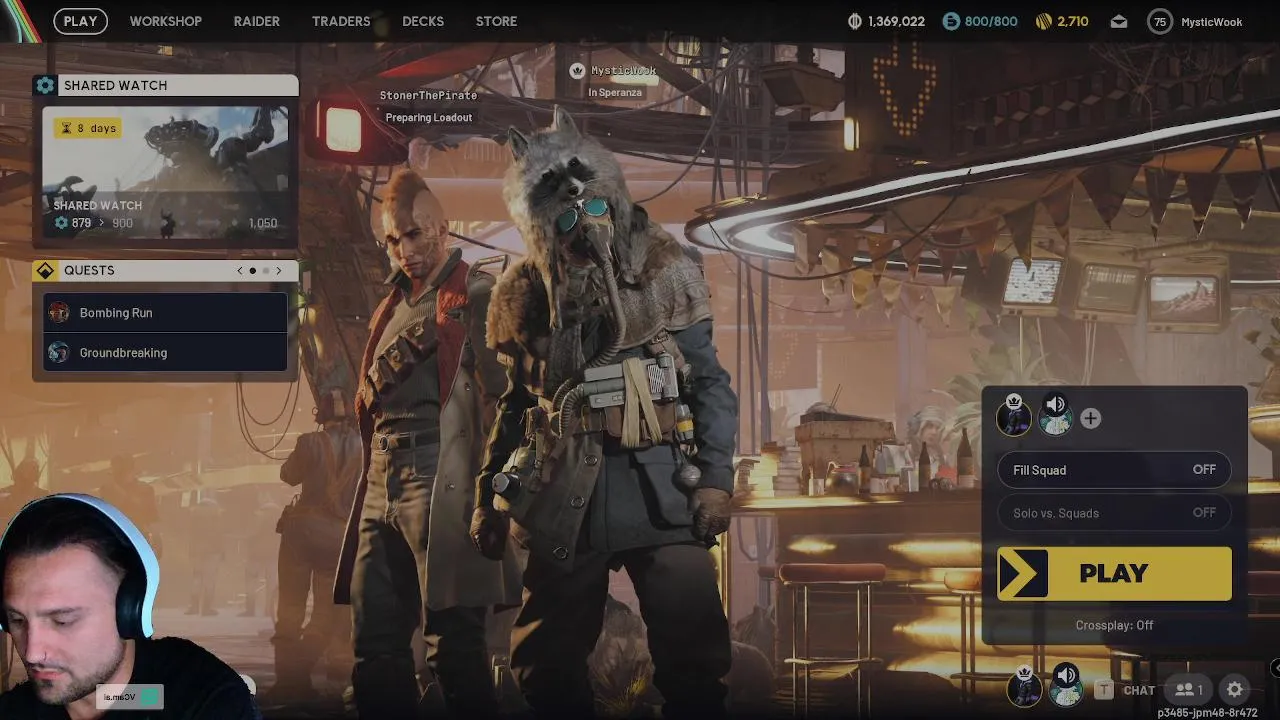The width and height of the screenshot is (1280, 720).
Task: Click the Crossplay: Off label
Action: [x=1114, y=625]
